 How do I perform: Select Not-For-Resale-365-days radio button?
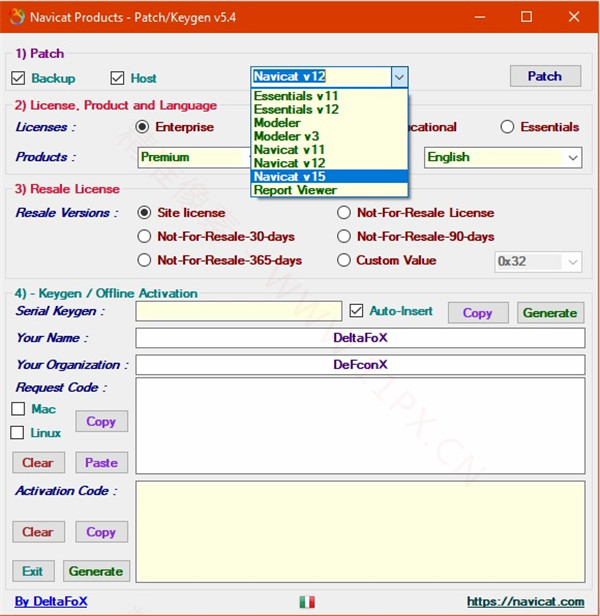click(144, 260)
